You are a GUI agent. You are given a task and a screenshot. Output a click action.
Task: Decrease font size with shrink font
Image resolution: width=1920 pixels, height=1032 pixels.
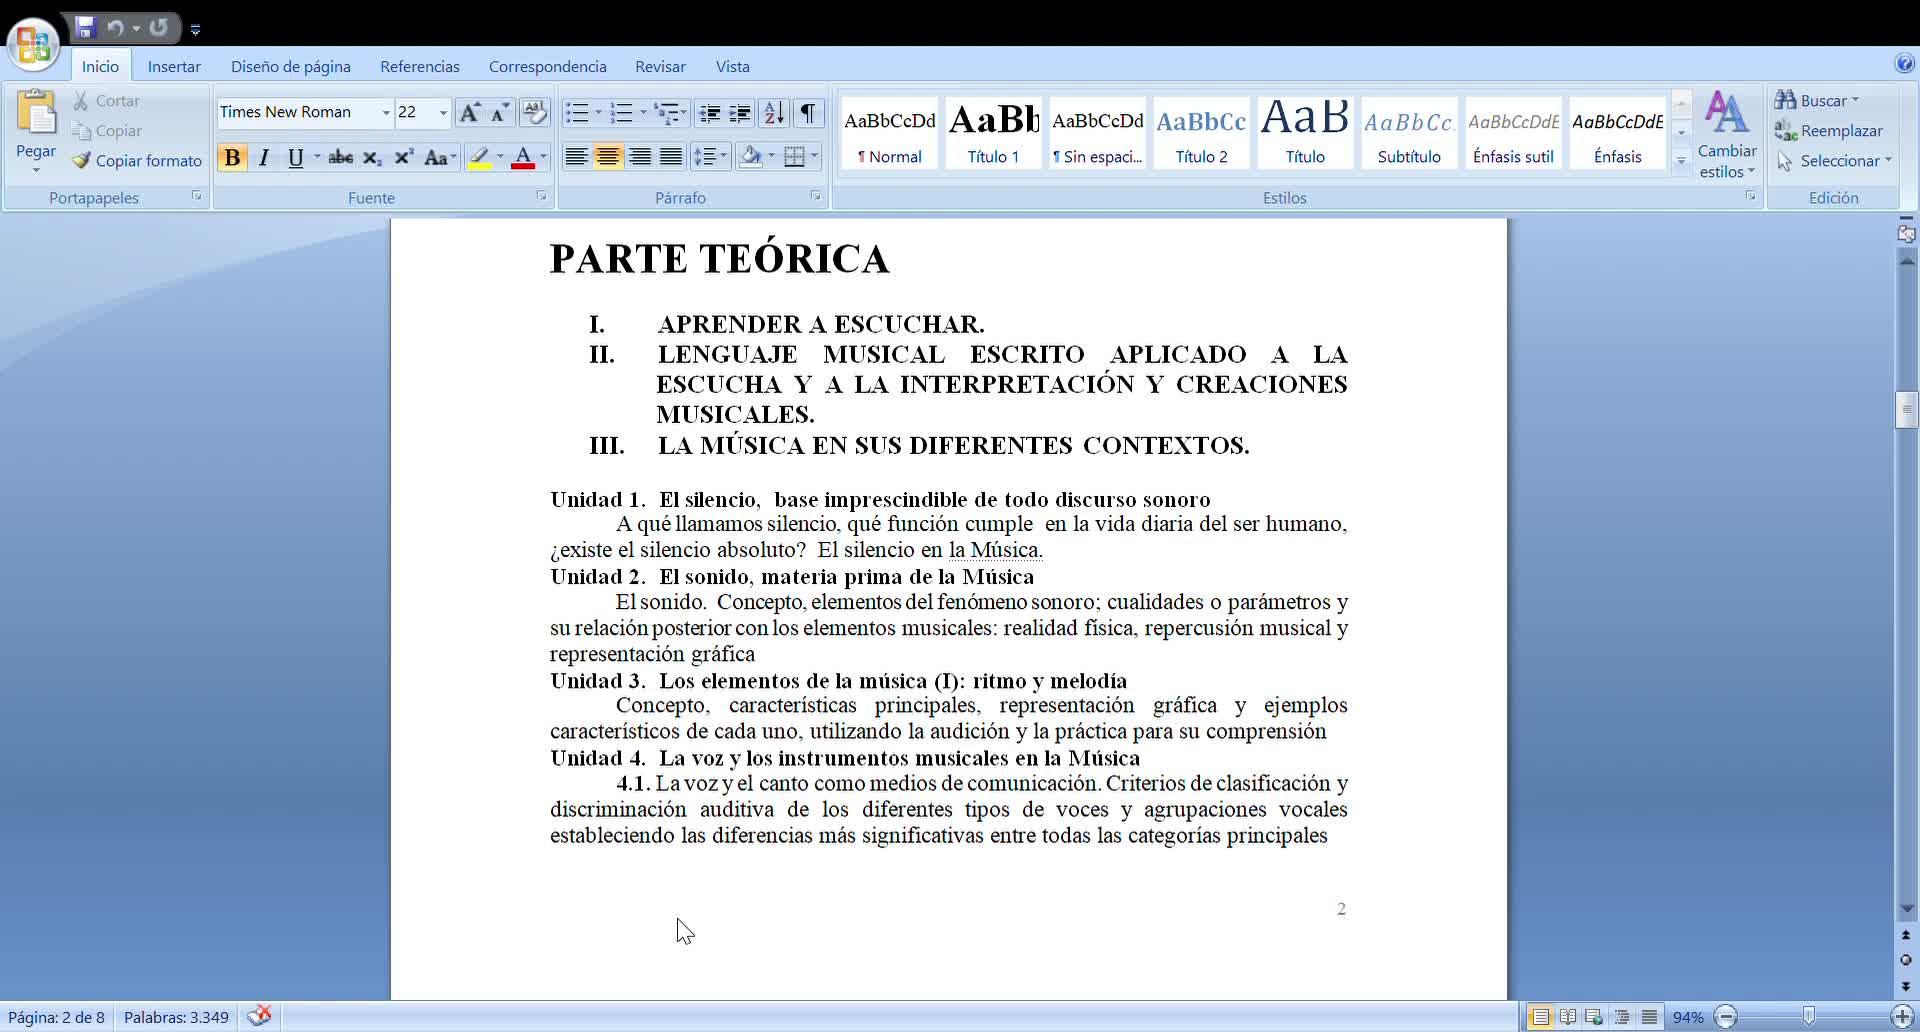tap(499, 112)
